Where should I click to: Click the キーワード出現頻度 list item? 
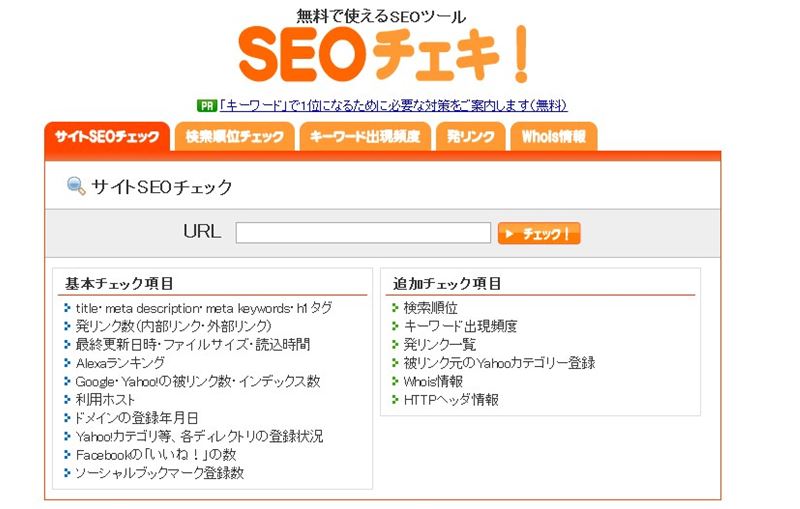coord(460,326)
